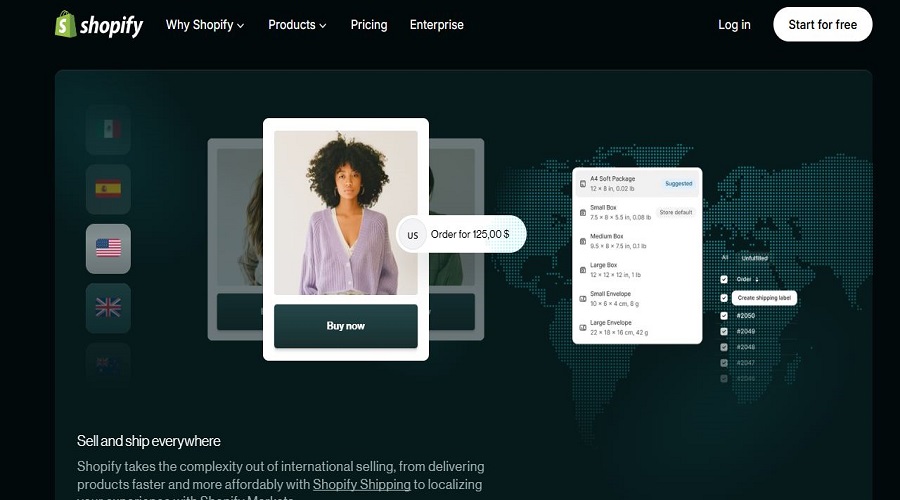Open the Shopify Shipping link
This screenshot has height=500, width=900.
(362, 485)
